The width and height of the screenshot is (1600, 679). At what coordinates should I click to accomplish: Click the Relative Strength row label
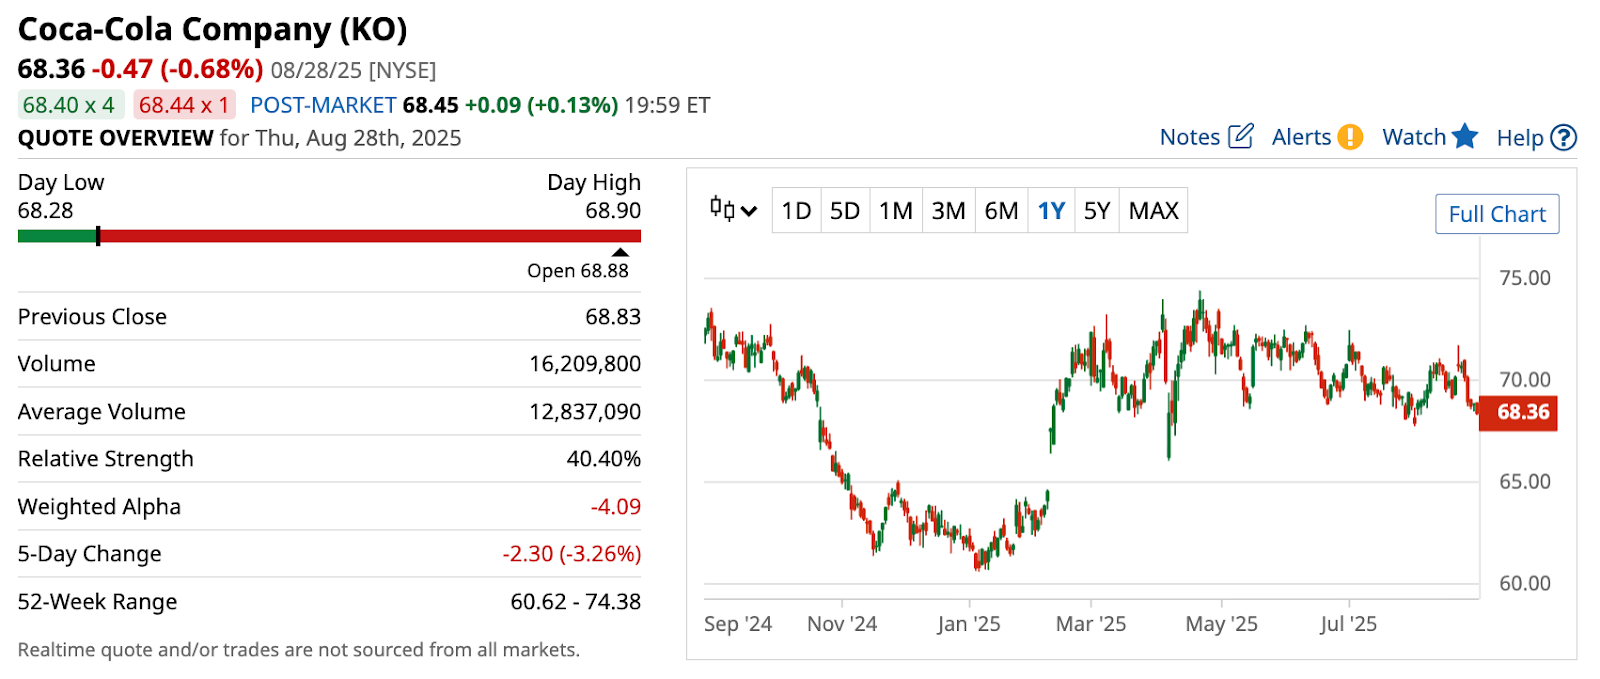click(x=105, y=459)
